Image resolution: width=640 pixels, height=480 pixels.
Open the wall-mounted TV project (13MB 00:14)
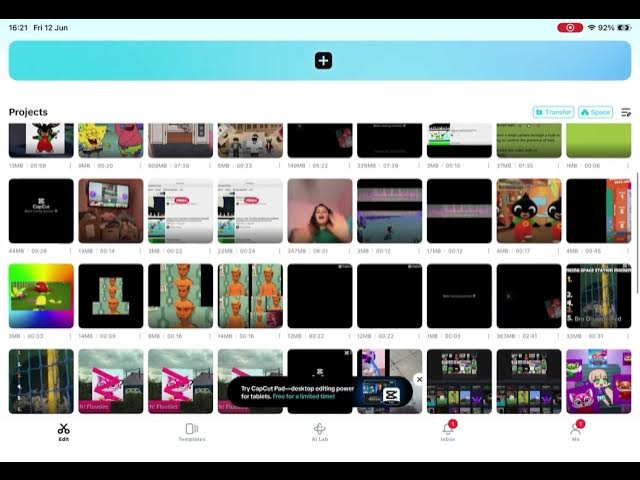click(111, 211)
